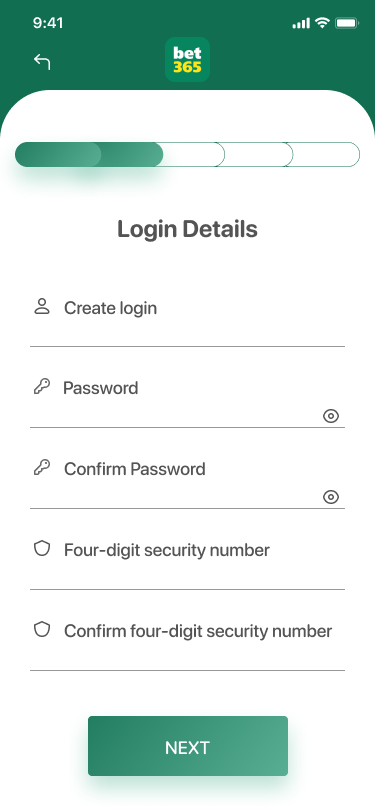The width and height of the screenshot is (375, 812).
Task: Toggle visibility of the Confirm Password field
Action: tap(331, 497)
